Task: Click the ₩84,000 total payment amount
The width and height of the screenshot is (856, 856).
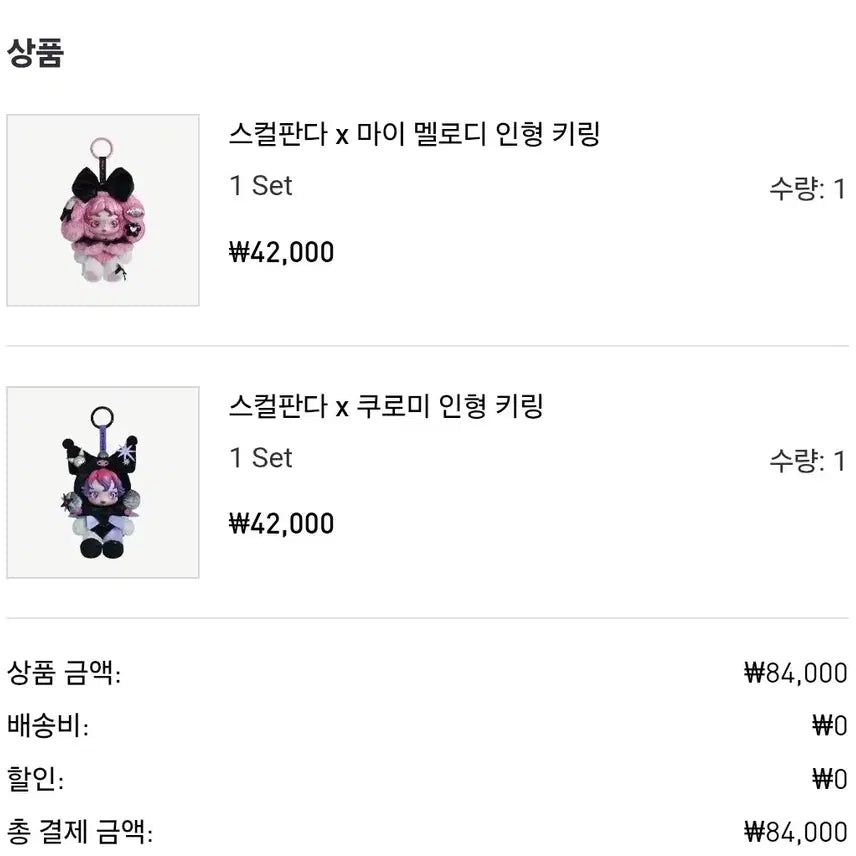Action: pos(796,831)
